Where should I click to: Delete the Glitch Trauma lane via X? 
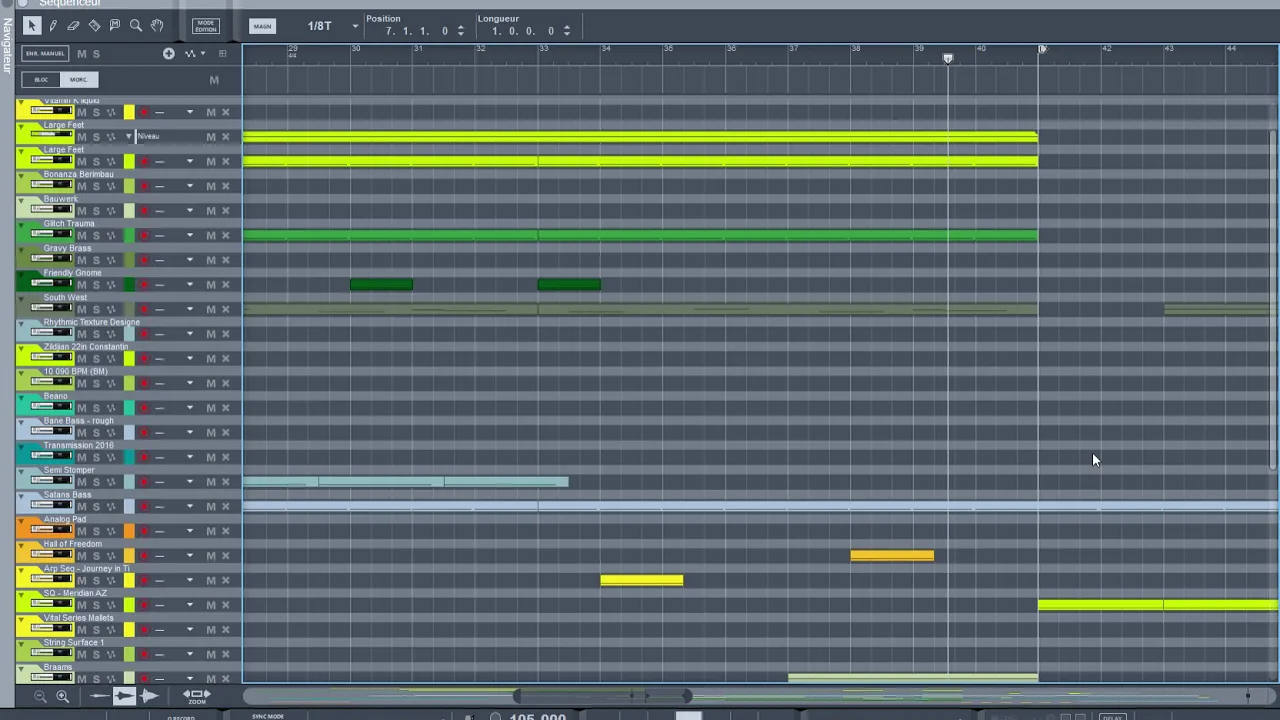(x=225, y=236)
